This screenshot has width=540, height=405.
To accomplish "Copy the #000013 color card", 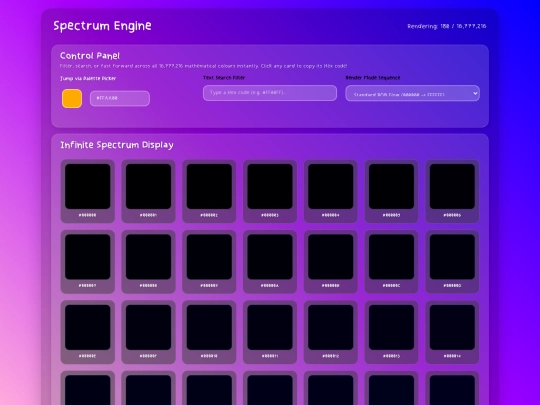I will tap(392, 332).
